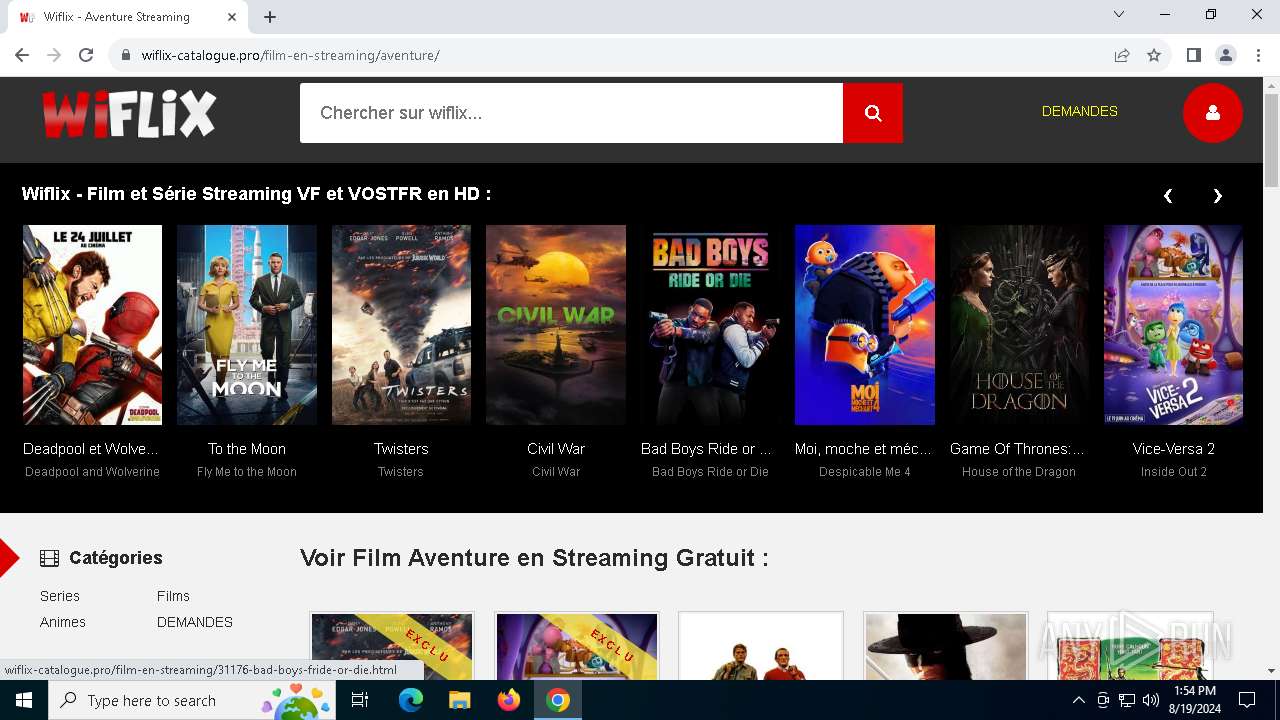Open Chrome three-dot menu
1280x720 pixels.
pos(1258,55)
